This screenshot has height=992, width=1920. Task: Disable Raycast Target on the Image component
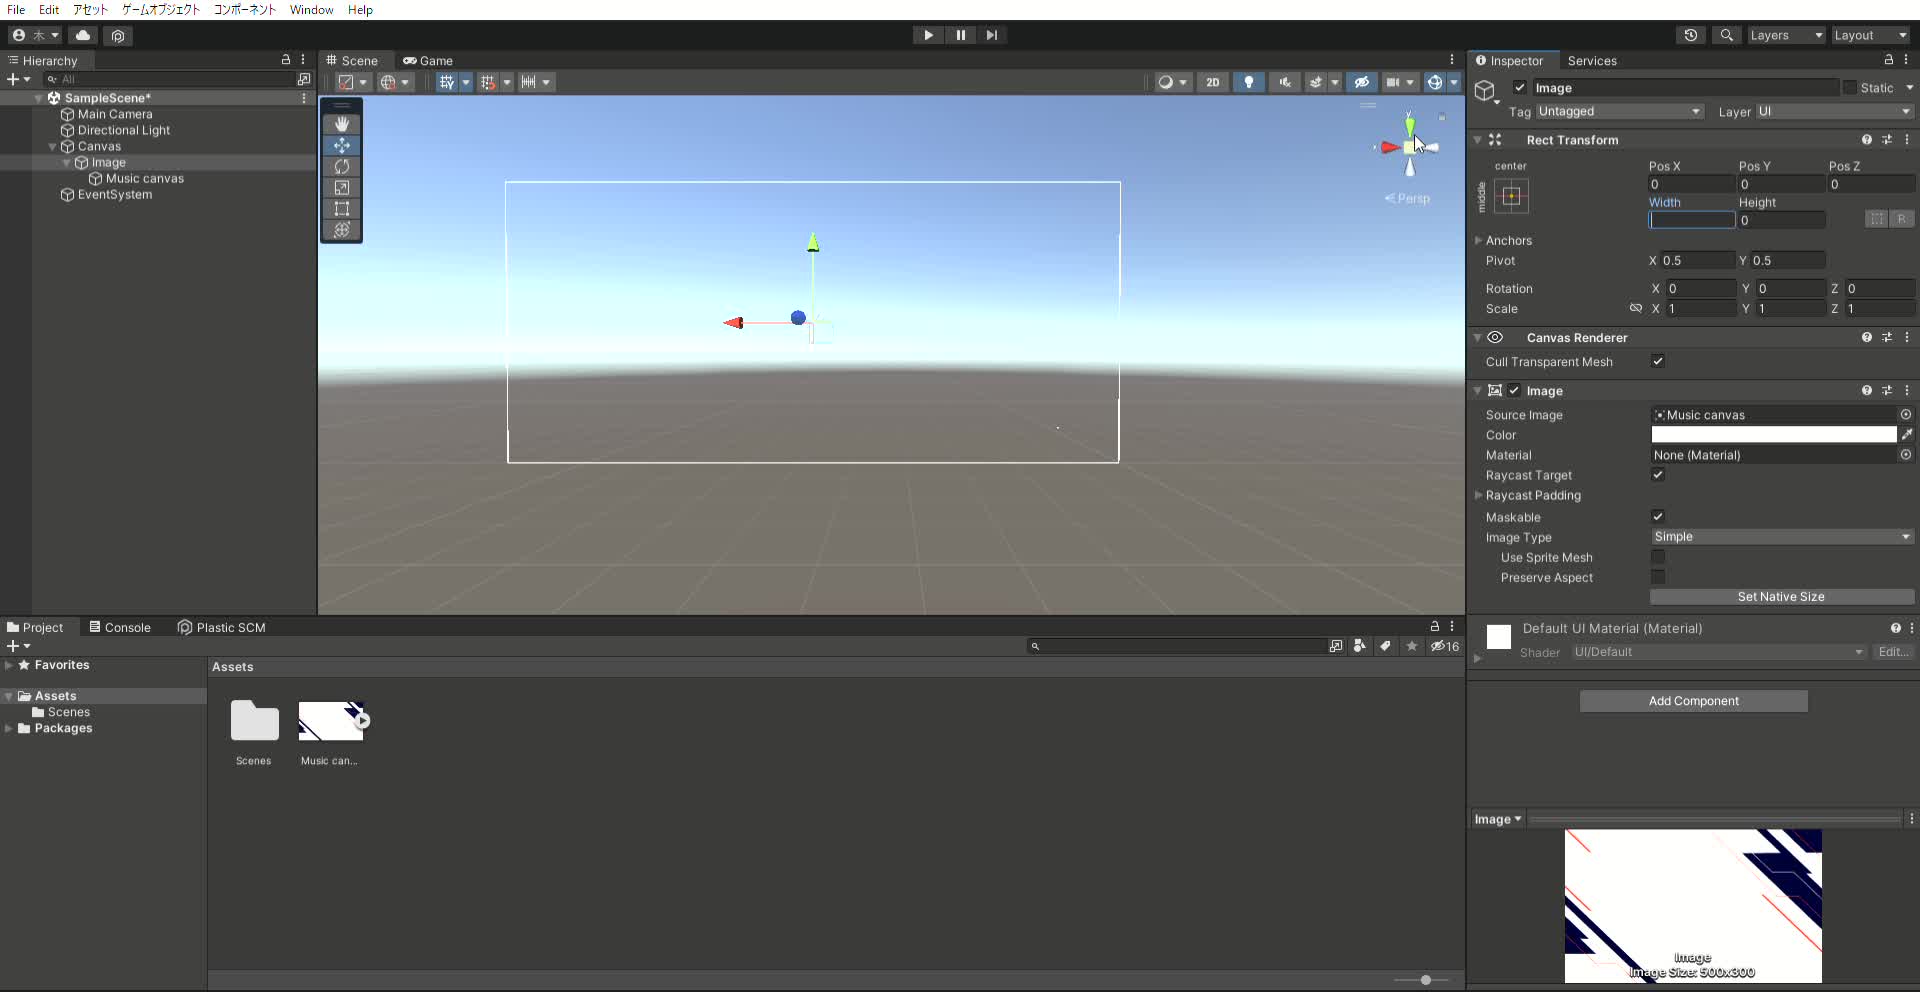(x=1657, y=475)
